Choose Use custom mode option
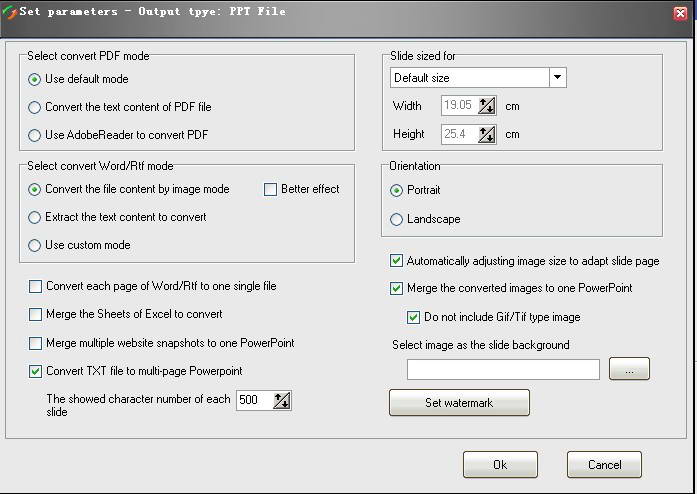697x494 pixels. click(35, 245)
